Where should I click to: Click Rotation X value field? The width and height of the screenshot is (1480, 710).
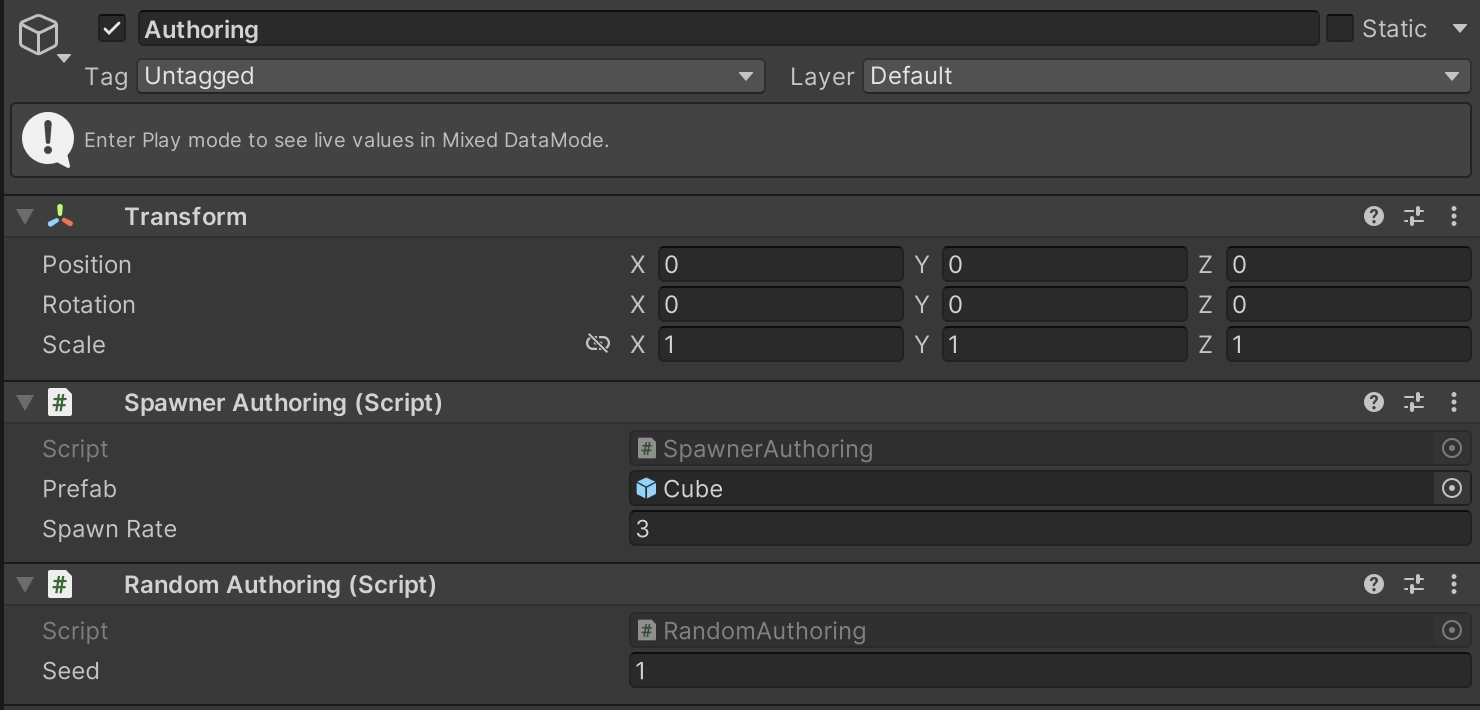pyautogui.click(x=780, y=305)
